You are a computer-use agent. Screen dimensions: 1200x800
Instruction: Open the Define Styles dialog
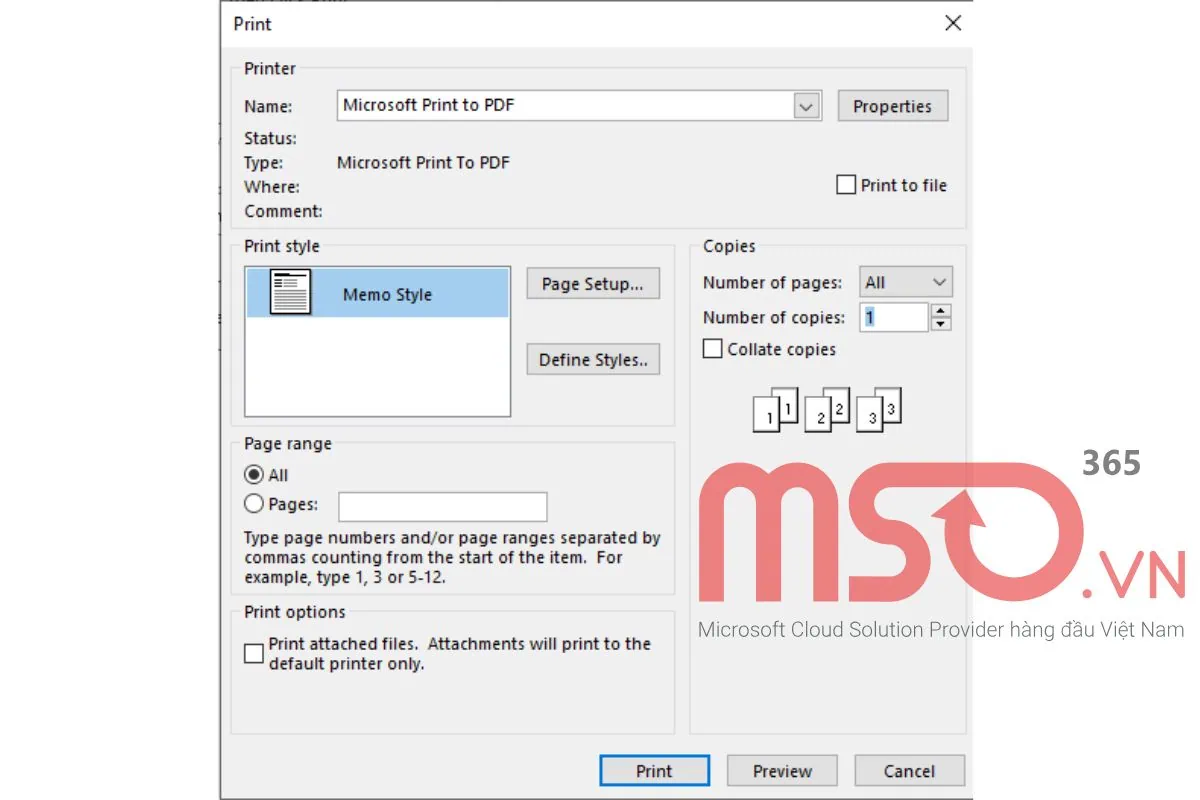[x=592, y=359]
